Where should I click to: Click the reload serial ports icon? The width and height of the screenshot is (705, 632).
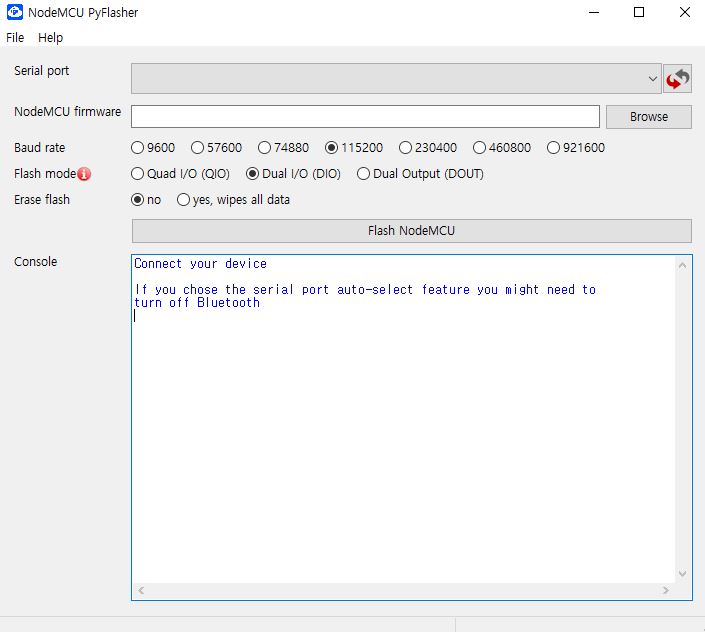(677, 79)
